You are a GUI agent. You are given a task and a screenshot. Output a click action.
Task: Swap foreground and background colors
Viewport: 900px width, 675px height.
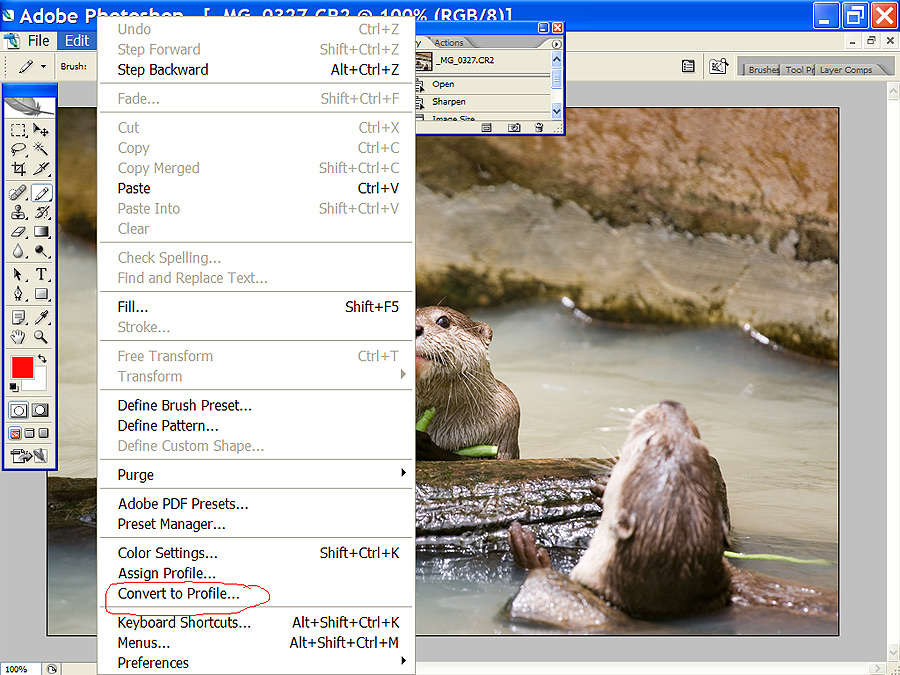click(x=42, y=358)
